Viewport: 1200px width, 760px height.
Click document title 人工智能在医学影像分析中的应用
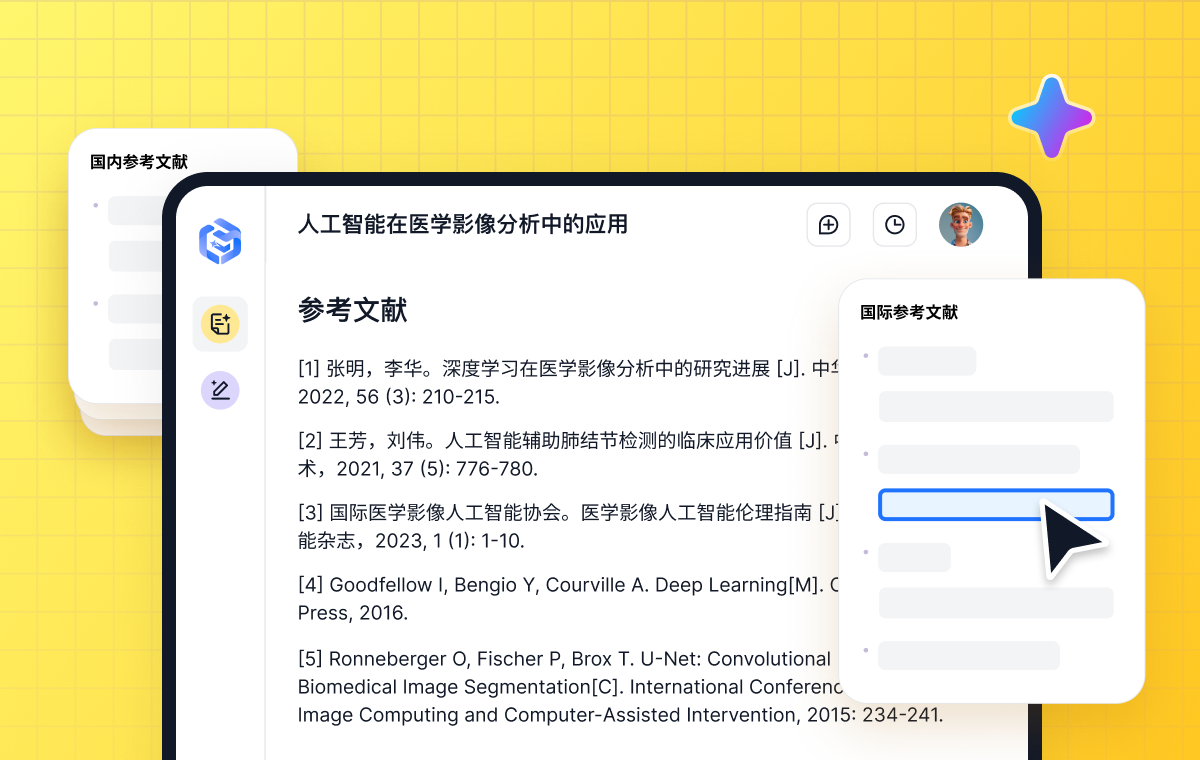point(463,225)
